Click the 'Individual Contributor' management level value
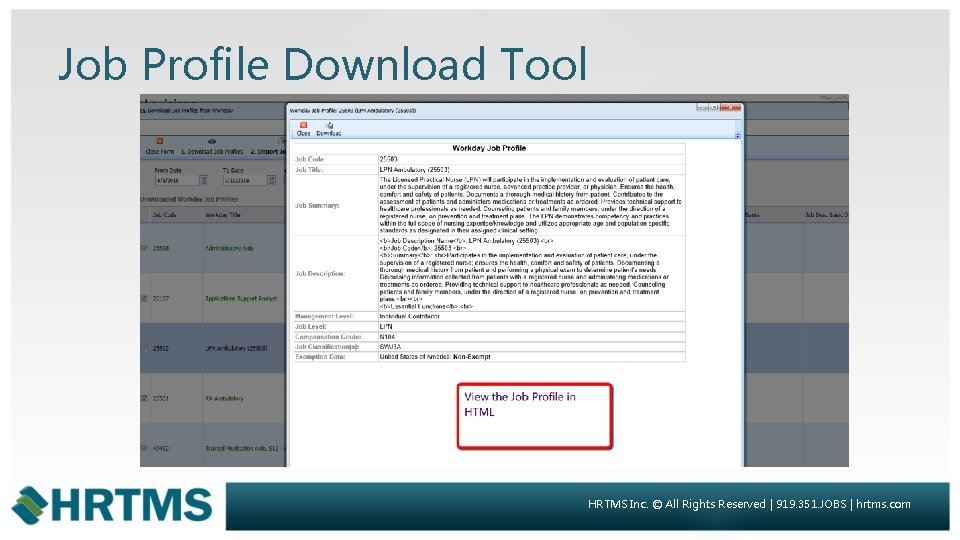 [x=409, y=317]
